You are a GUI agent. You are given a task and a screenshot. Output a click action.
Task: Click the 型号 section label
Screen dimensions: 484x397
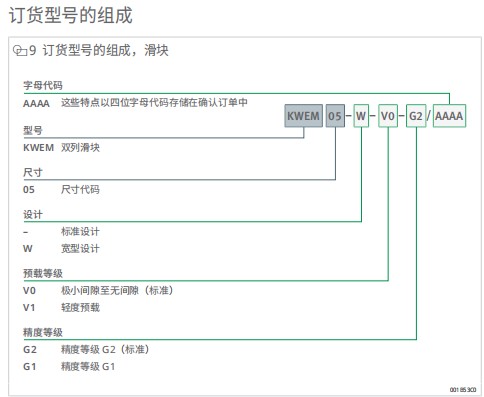(33, 130)
